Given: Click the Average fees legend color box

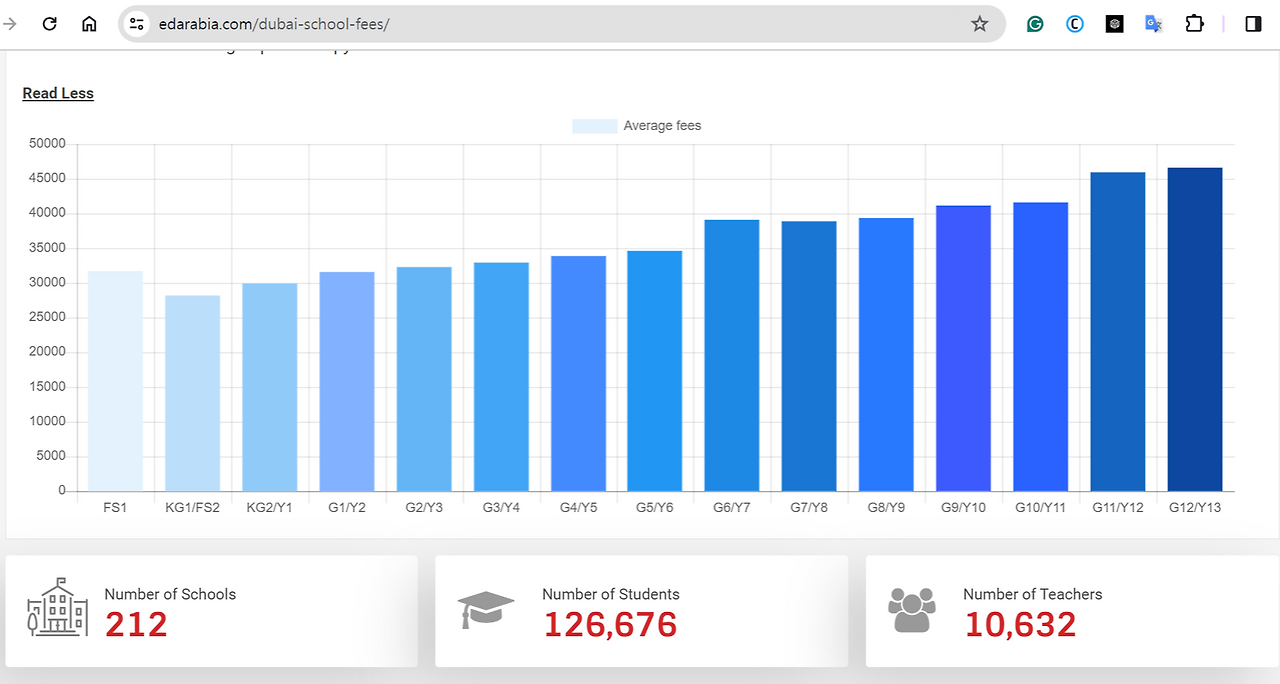Looking at the screenshot, I should click(594, 126).
